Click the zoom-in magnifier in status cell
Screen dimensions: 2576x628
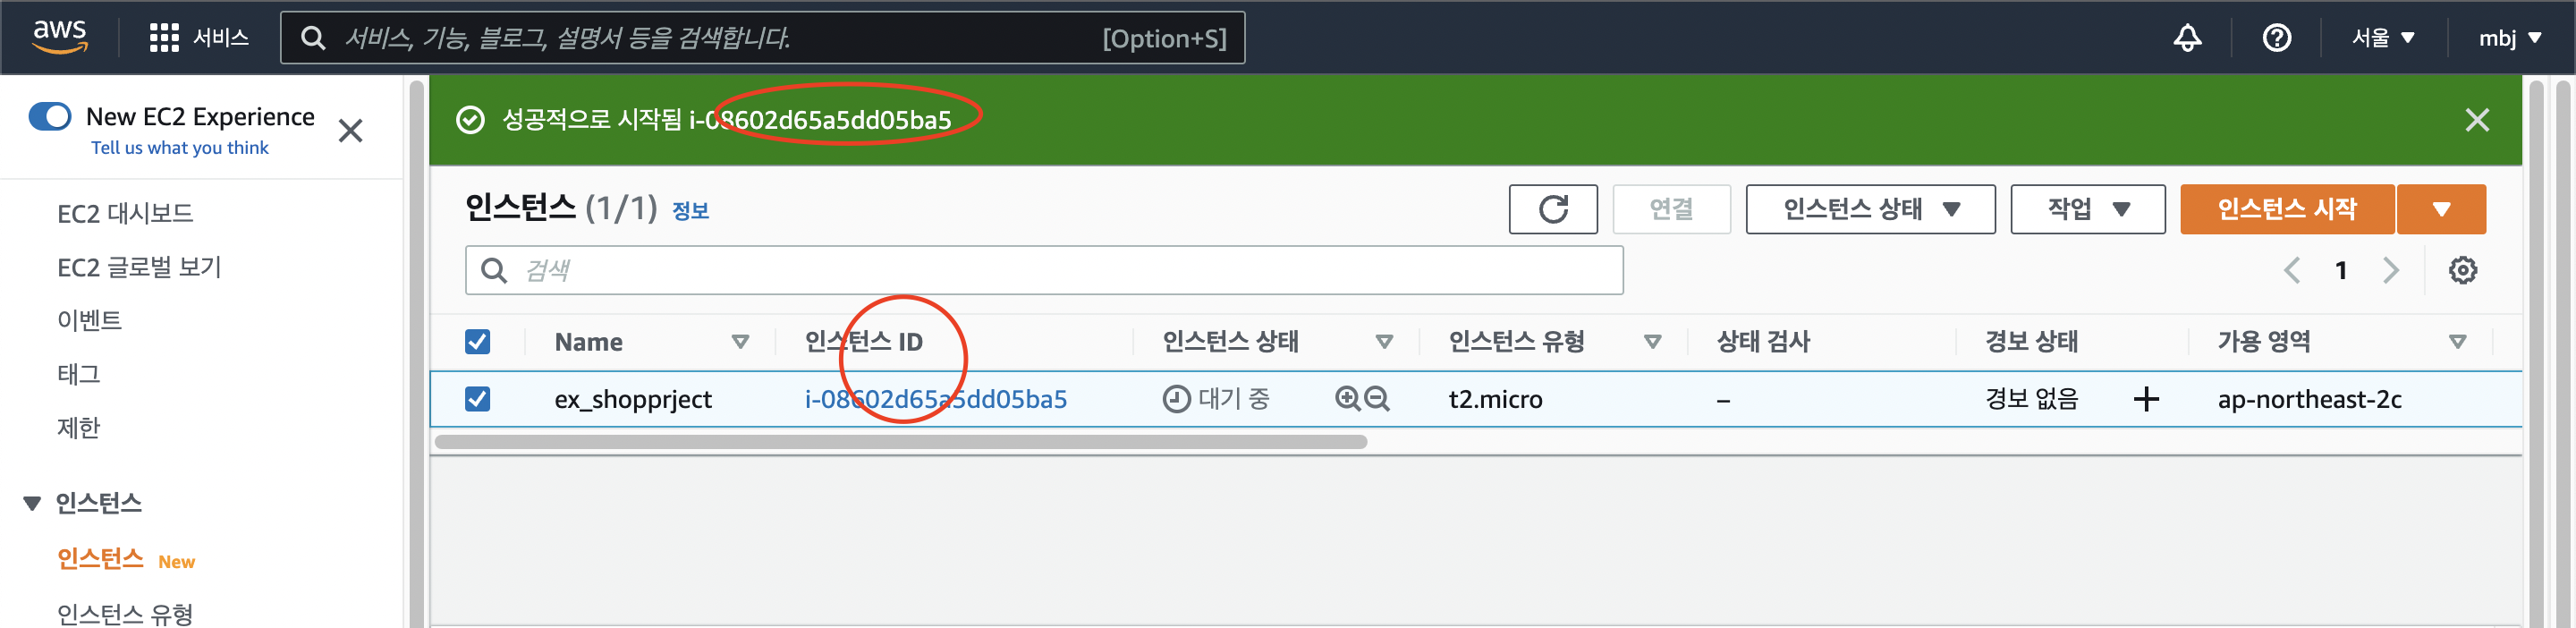click(1348, 399)
